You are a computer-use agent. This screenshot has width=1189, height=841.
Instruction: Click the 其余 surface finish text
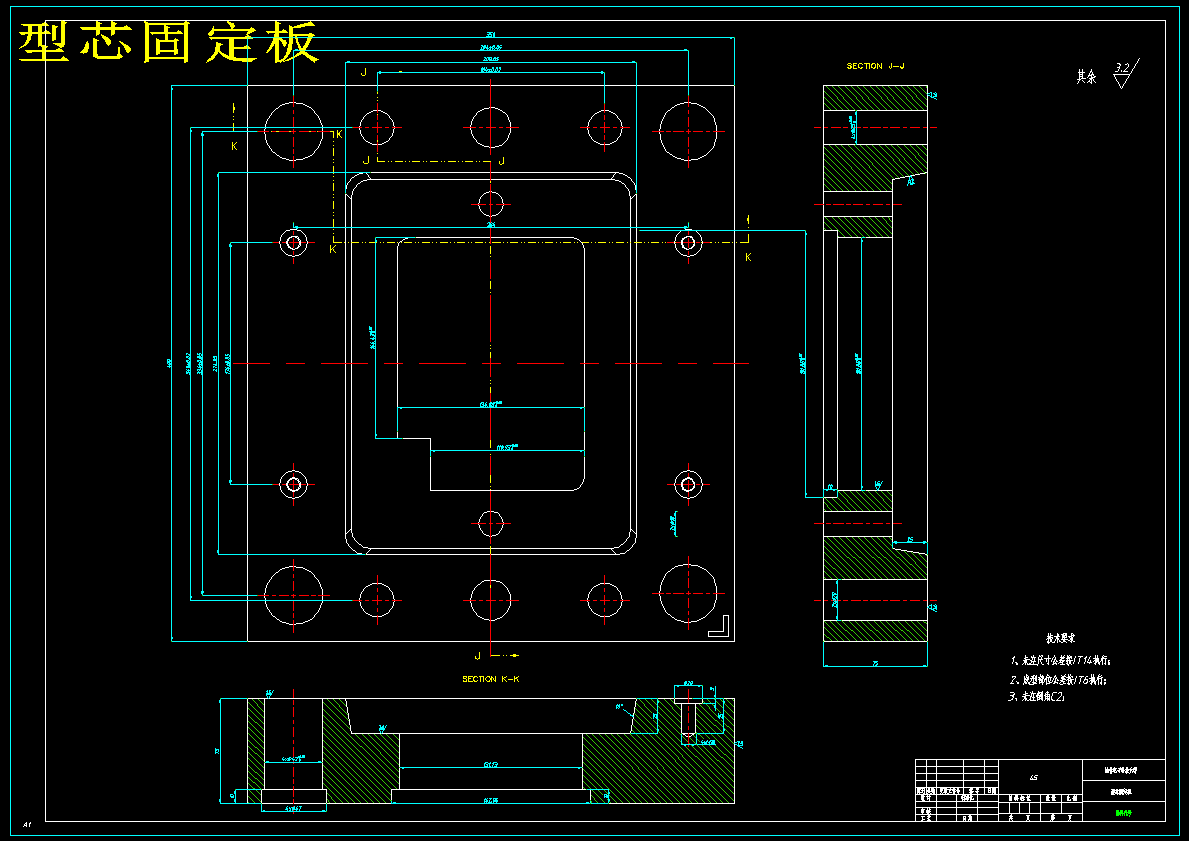(x=1086, y=77)
